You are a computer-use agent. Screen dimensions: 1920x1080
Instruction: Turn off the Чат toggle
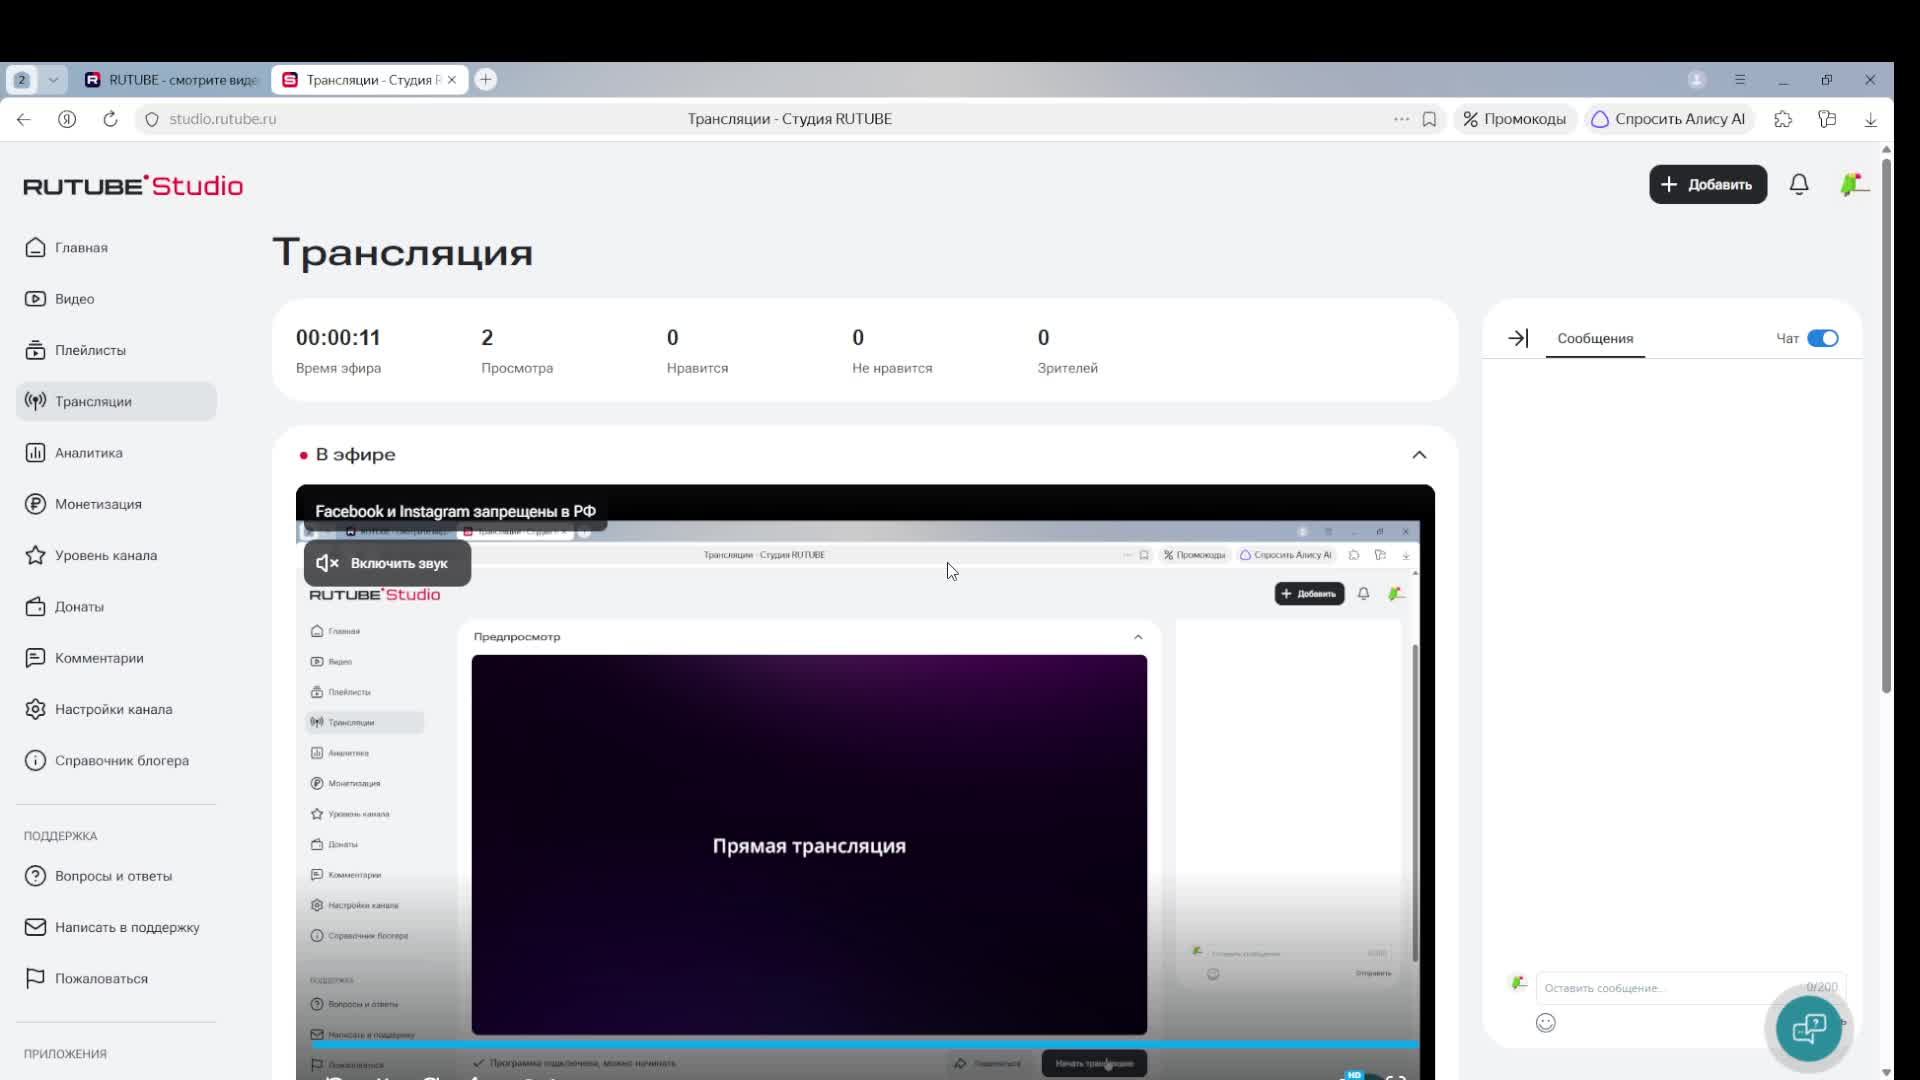click(1823, 338)
